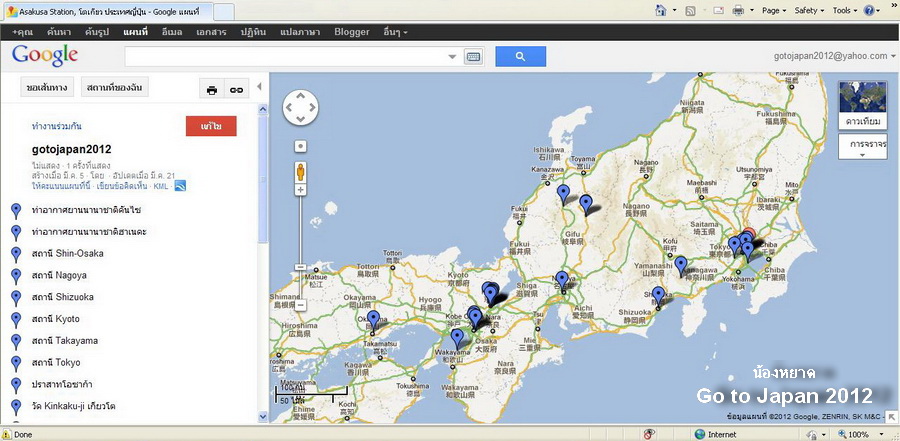Select list entry ปราสาทโอซาก้า
Screen dimensions: 900x441
coord(63,384)
